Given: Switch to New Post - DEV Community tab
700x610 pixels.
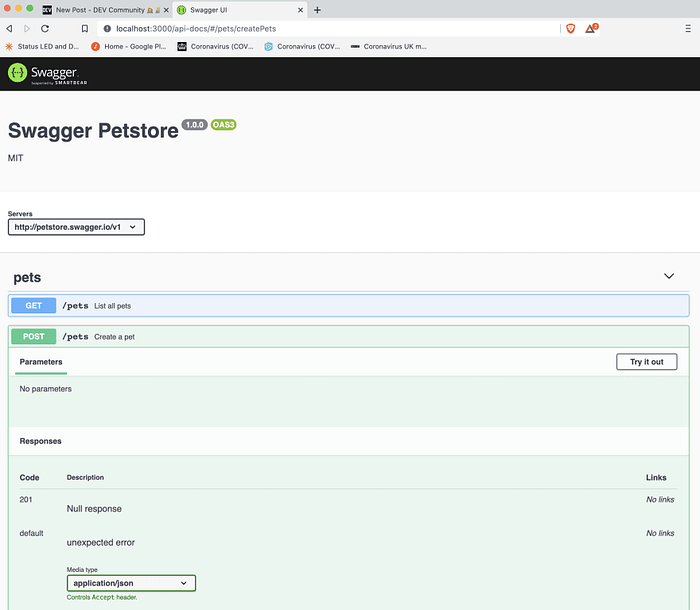Looking at the screenshot, I should [x=106, y=10].
